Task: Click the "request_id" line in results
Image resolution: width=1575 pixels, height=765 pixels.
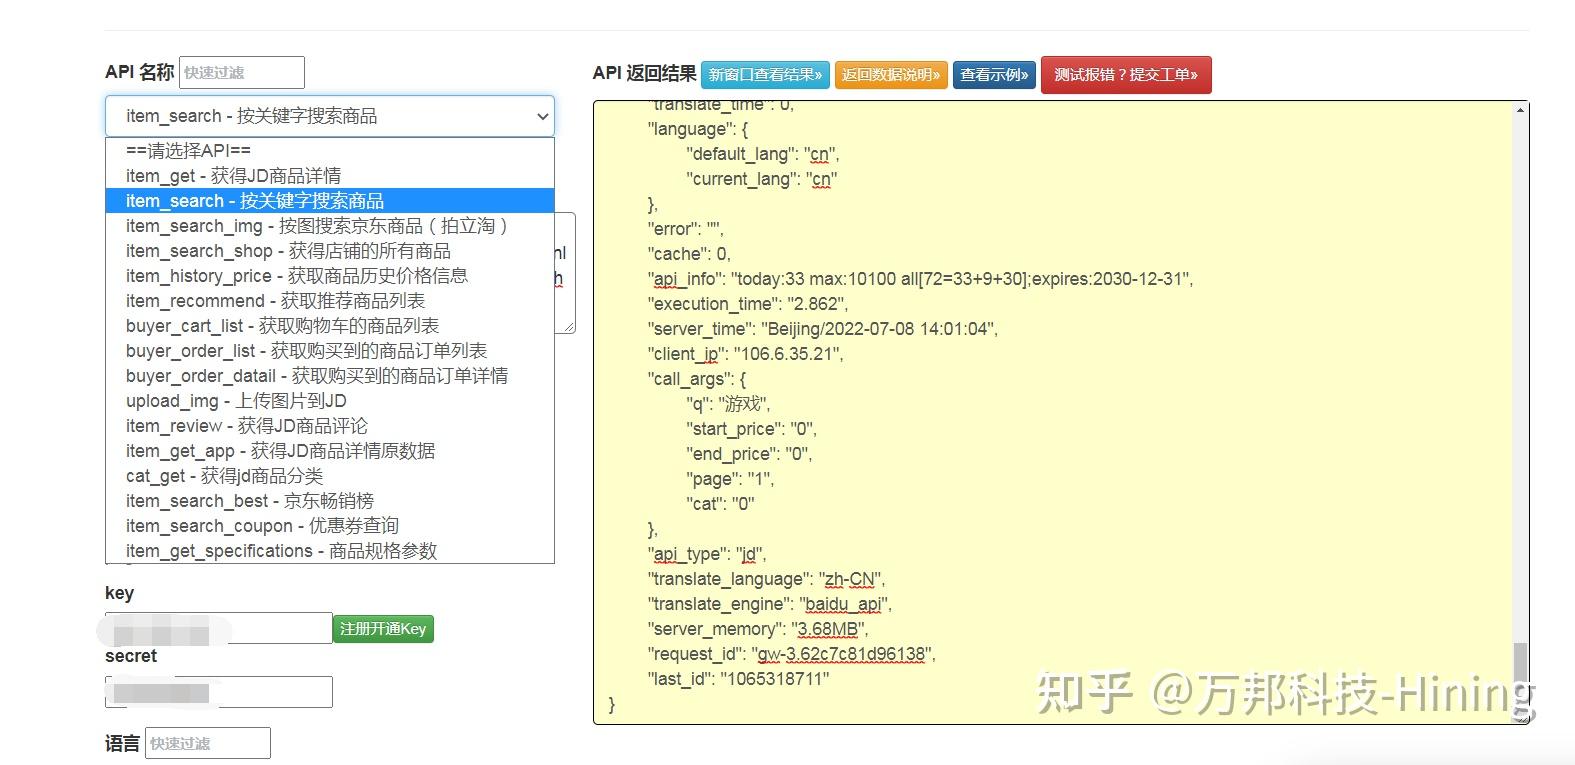Action: click(x=791, y=654)
